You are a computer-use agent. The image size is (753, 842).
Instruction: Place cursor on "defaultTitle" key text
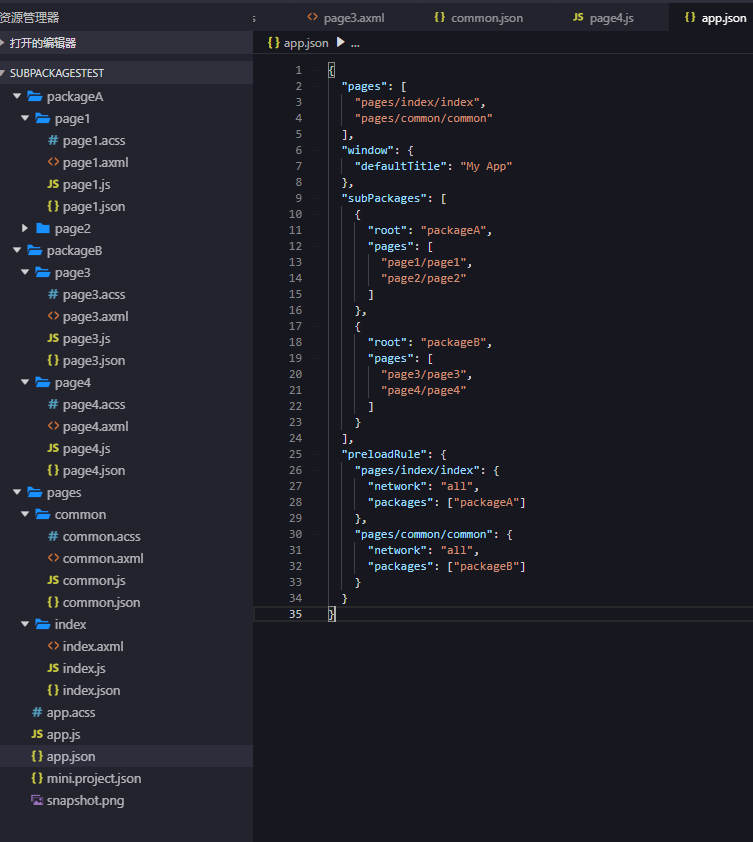[400, 166]
